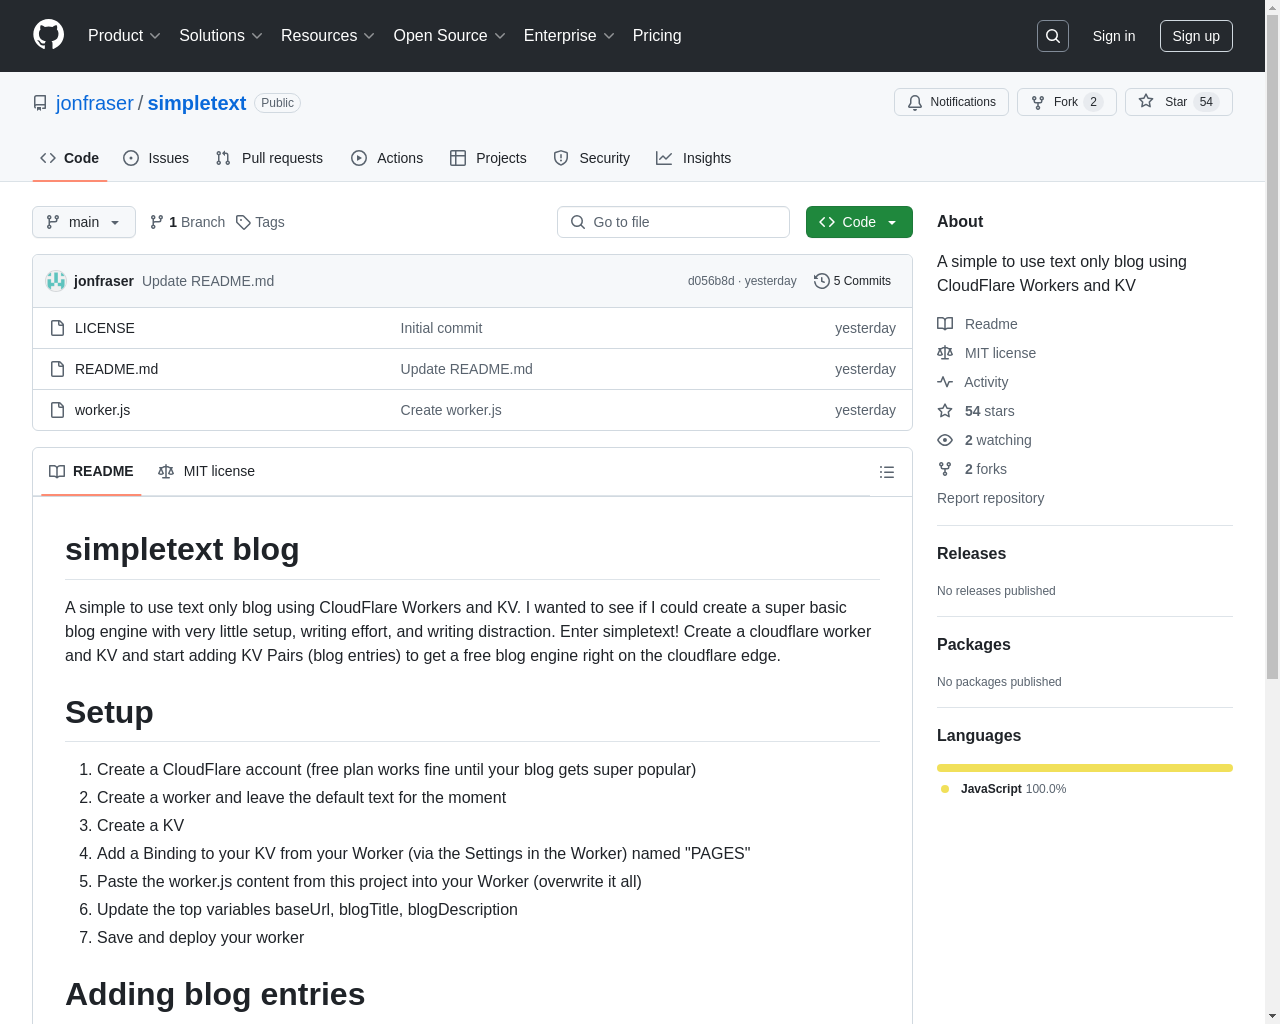Click 'Update README.md' in README.md row
This screenshot has height=1024, width=1280.
pyautogui.click(x=466, y=369)
